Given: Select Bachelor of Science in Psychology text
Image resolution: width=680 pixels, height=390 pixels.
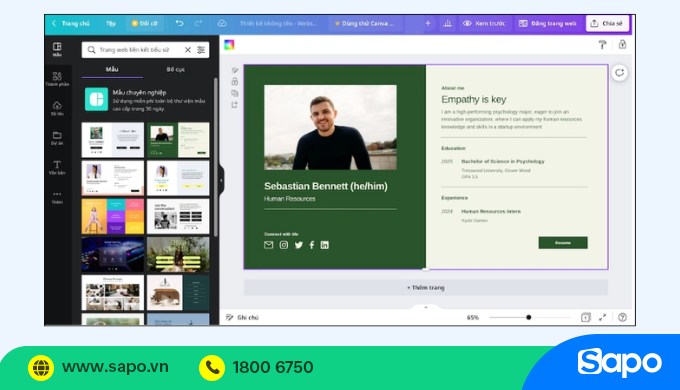Looking at the screenshot, I should click(503, 161).
